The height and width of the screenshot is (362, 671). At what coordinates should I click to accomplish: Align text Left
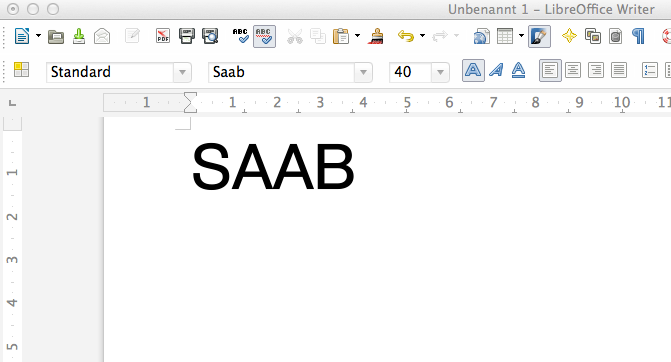(550, 70)
